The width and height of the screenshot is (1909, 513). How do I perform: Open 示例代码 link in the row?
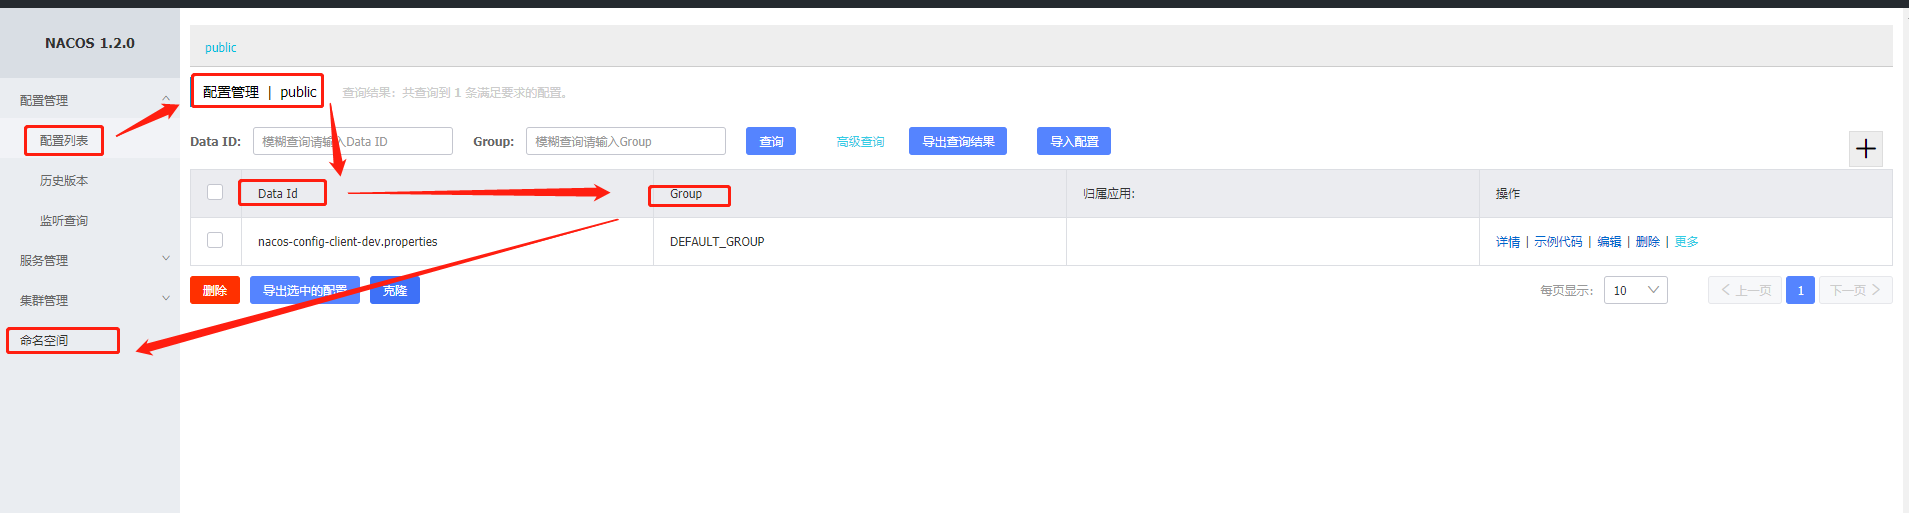1558,242
